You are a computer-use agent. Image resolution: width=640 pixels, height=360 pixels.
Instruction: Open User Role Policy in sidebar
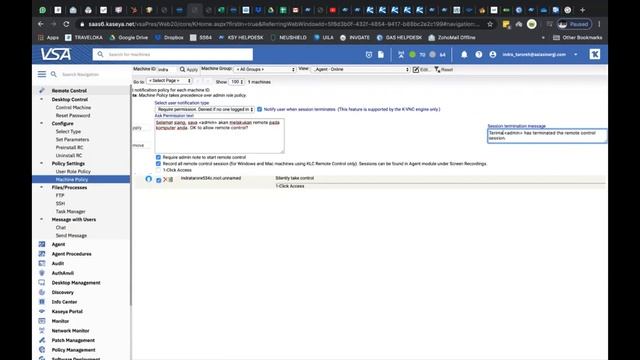pos(73,171)
